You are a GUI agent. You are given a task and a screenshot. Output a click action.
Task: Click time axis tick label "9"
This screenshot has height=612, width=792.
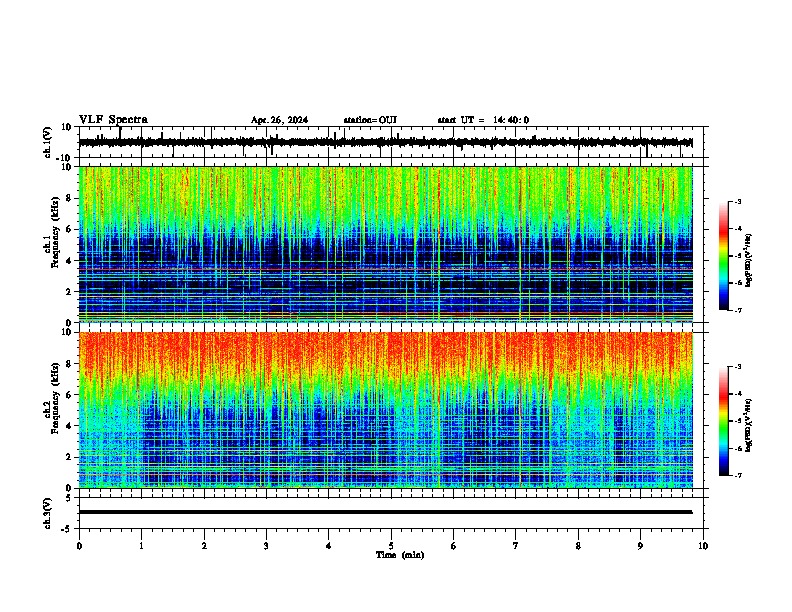click(x=640, y=546)
